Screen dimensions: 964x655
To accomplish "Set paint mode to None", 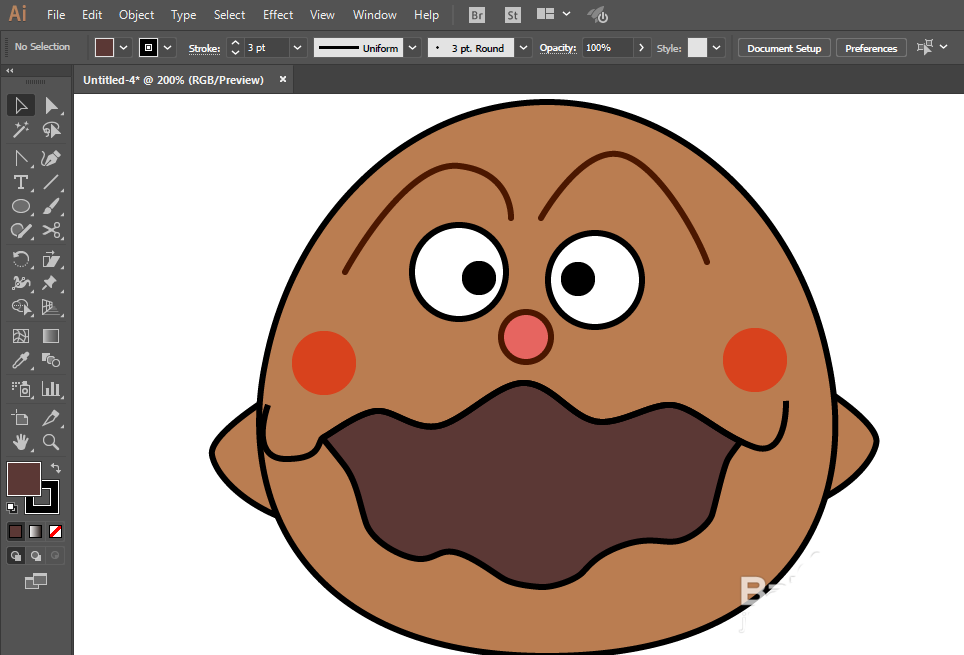I will point(56,531).
